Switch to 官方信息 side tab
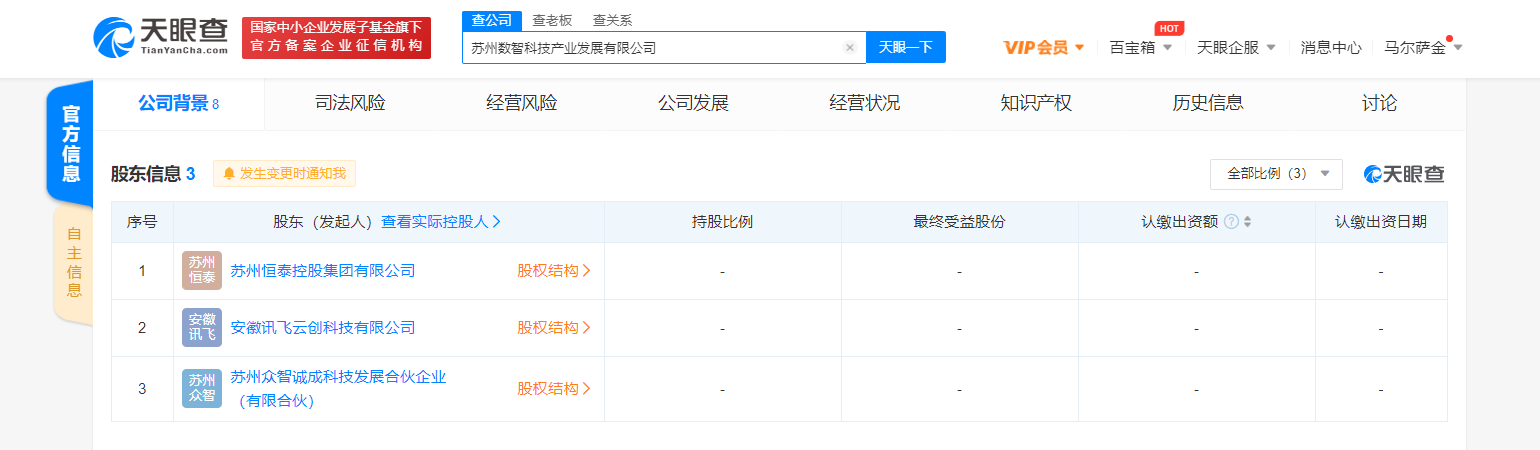The width and height of the screenshot is (1540, 450). tap(71, 144)
